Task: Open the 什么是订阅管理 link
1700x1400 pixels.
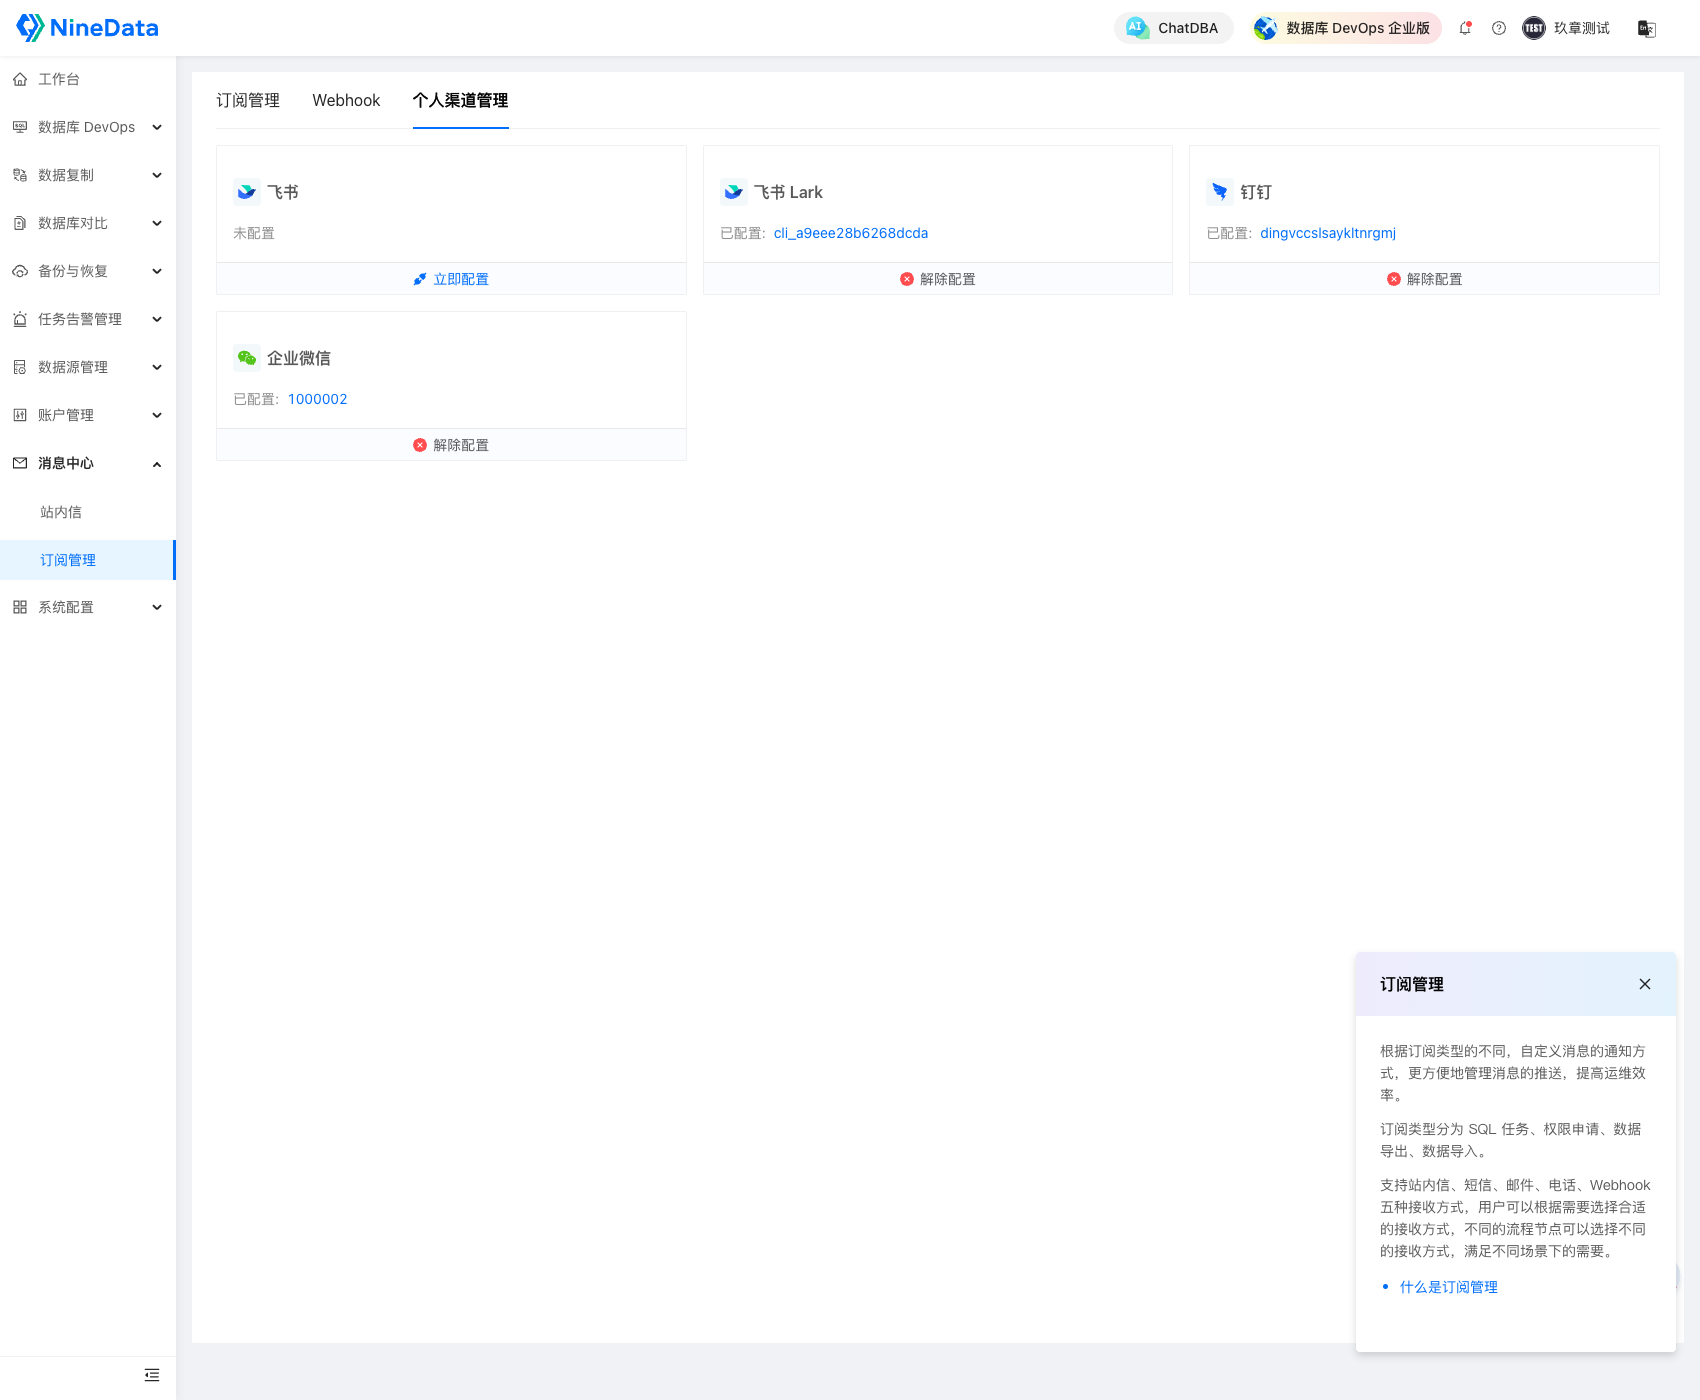Action: [1448, 1287]
